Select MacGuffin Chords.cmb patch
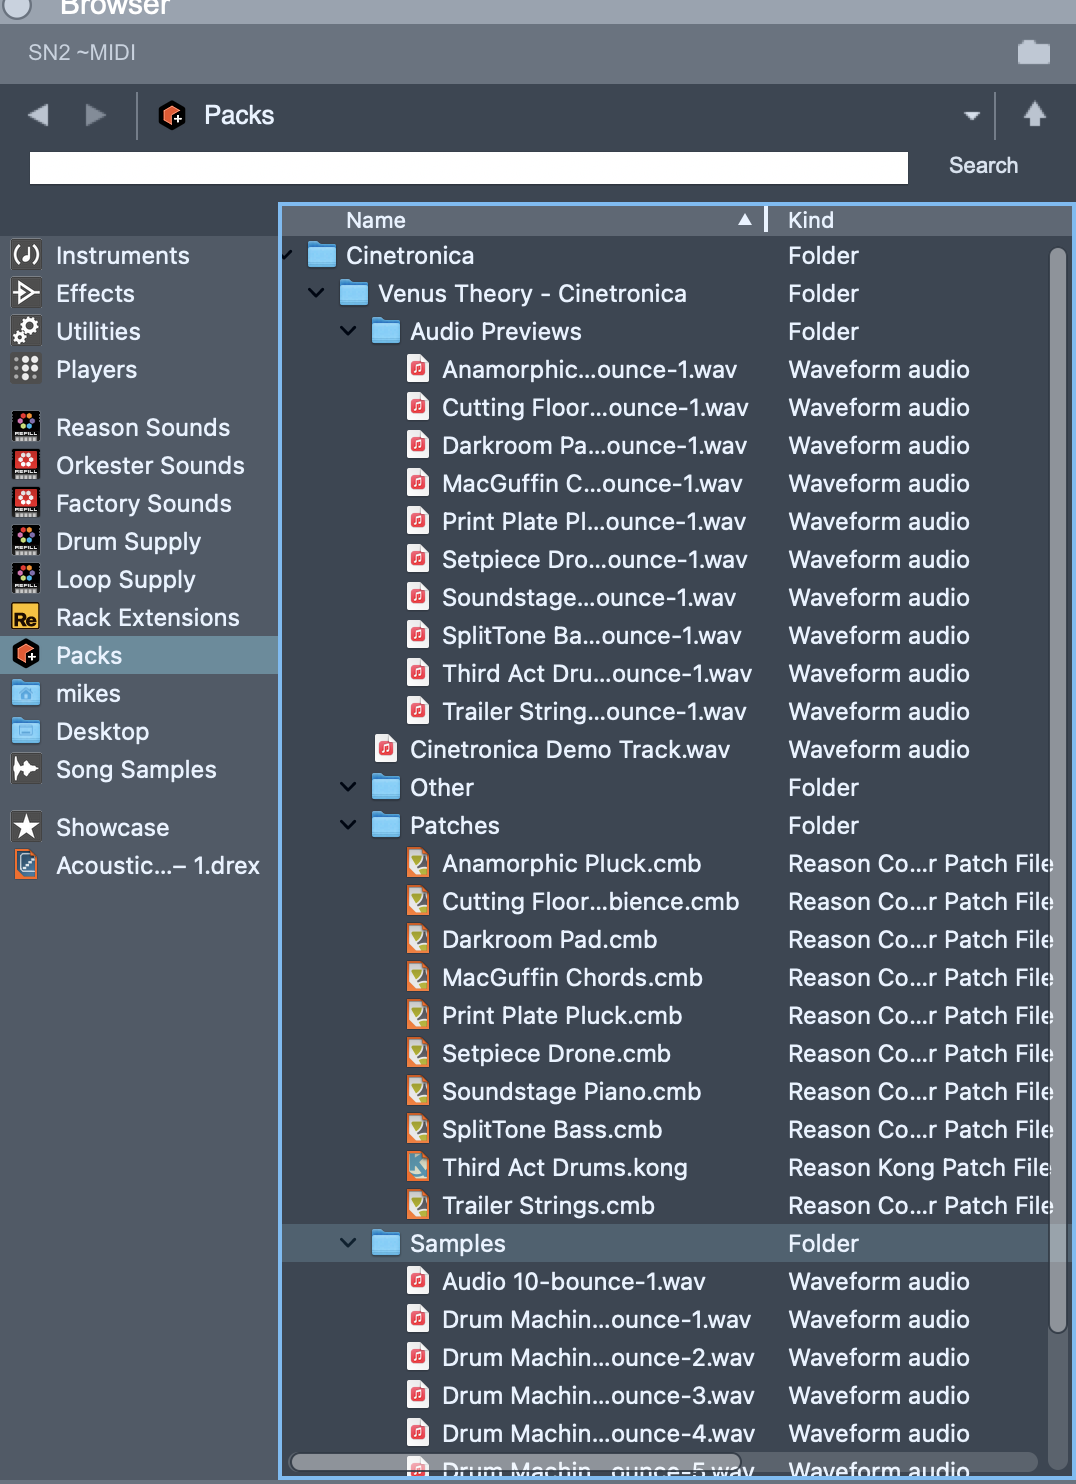The height and width of the screenshot is (1484, 1076). 665,978
